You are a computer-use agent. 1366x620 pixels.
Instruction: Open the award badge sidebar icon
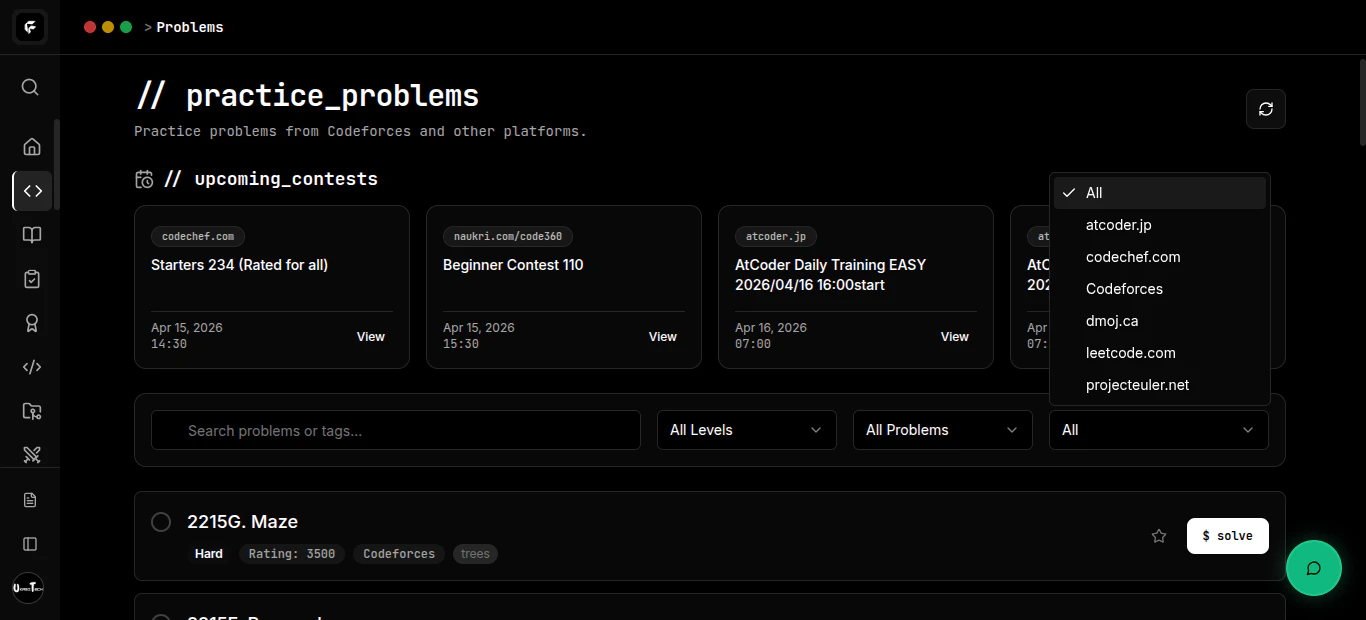click(x=32, y=323)
